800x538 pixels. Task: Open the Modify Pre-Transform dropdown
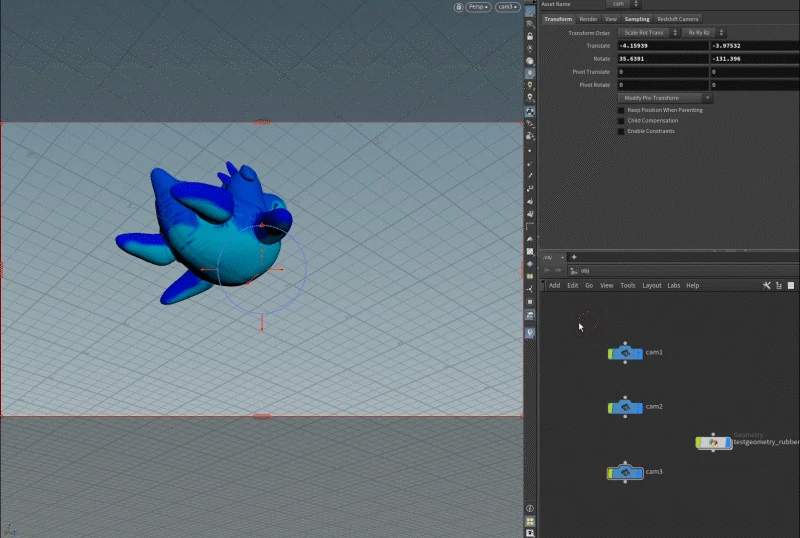(665, 98)
